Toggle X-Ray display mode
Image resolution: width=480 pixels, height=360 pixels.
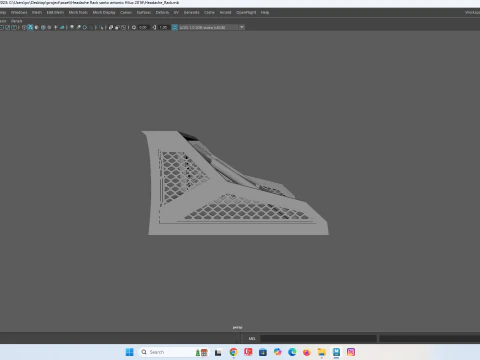click(x=111, y=27)
